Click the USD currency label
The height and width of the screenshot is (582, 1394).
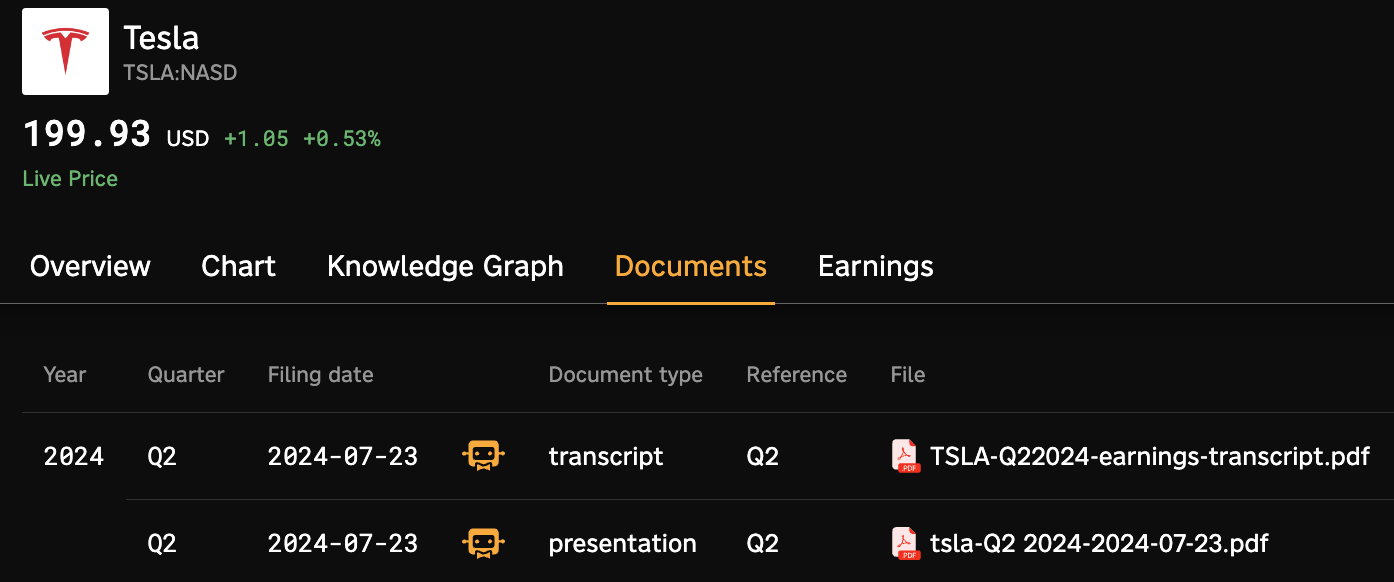point(188,139)
